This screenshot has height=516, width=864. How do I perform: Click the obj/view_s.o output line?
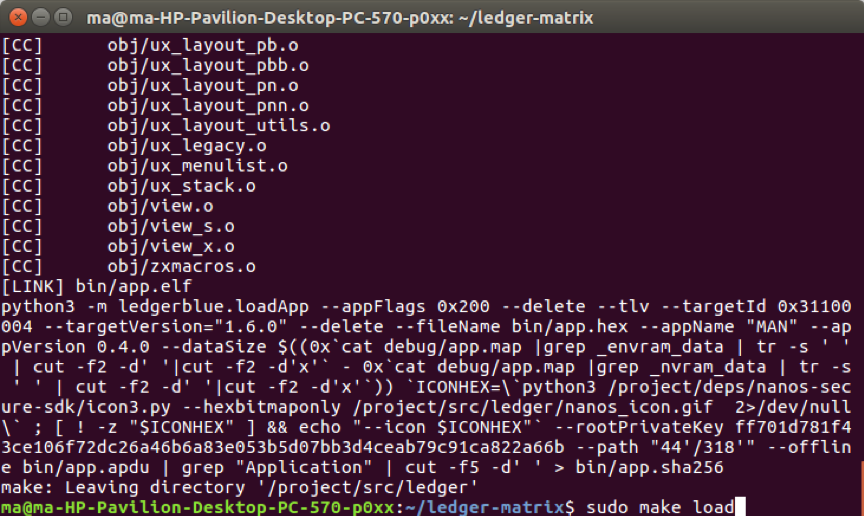click(x=170, y=226)
